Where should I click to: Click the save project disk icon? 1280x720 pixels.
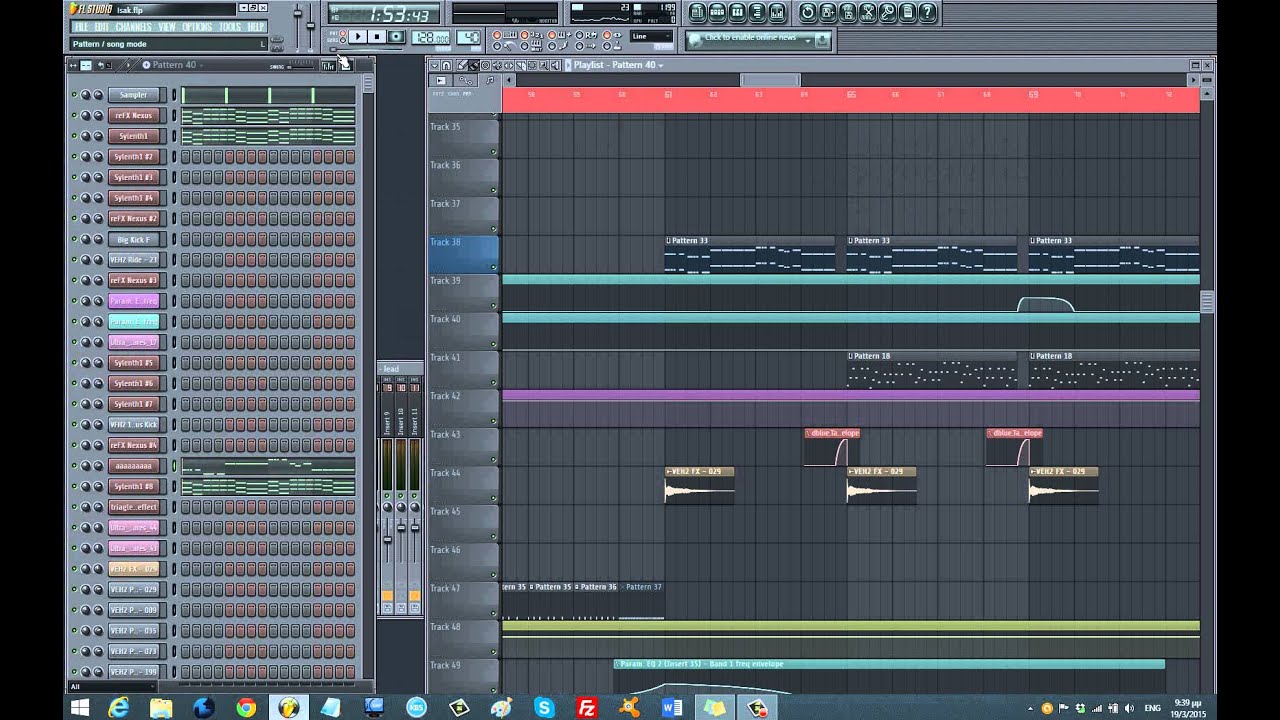click(x=847, y=13)
